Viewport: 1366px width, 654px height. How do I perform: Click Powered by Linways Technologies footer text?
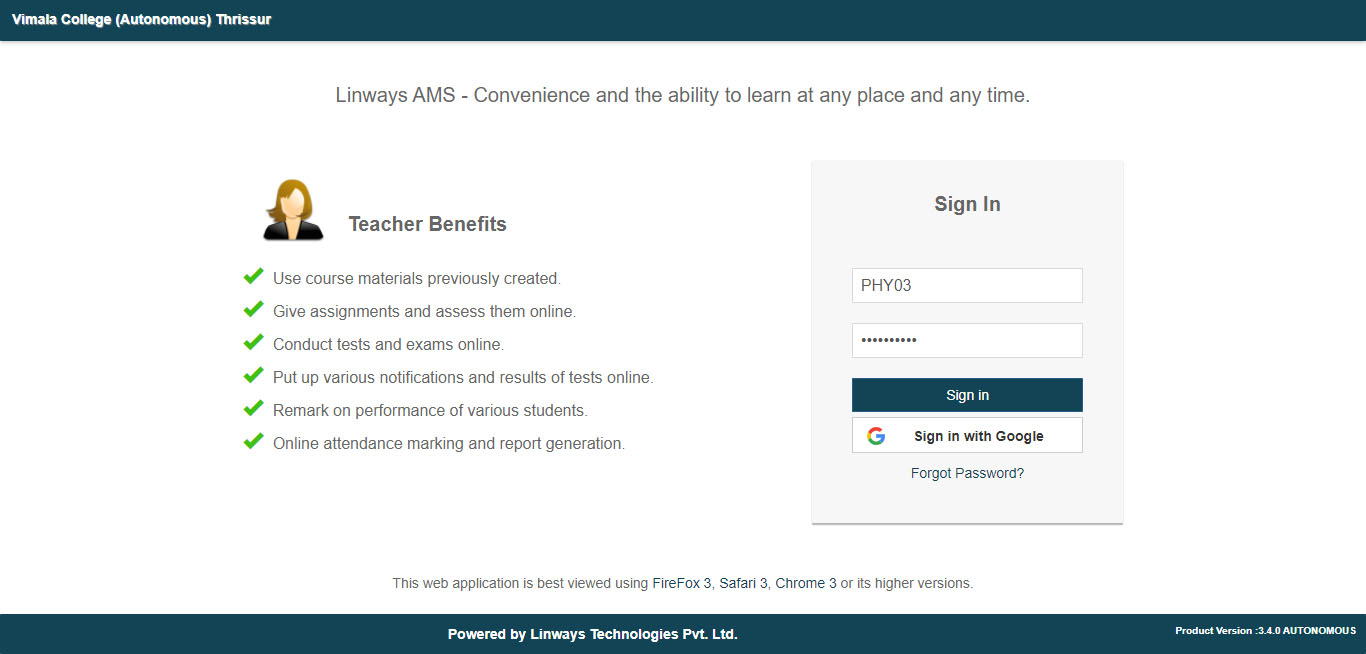click(x=592, y=634)
